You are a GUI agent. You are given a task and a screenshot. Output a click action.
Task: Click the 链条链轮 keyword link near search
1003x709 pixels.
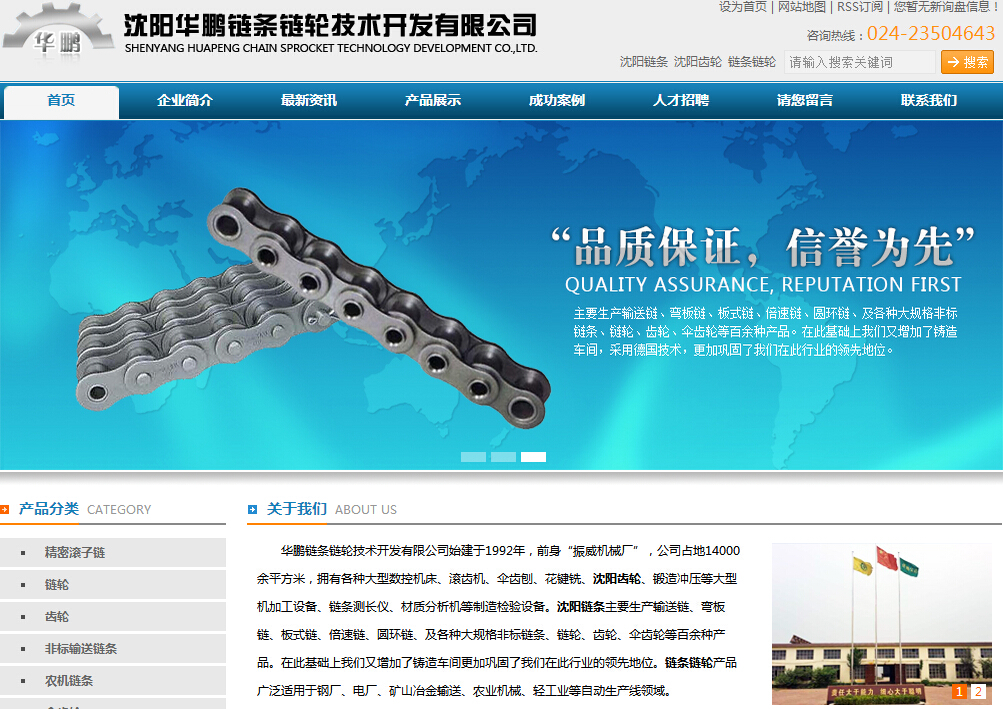752,62
